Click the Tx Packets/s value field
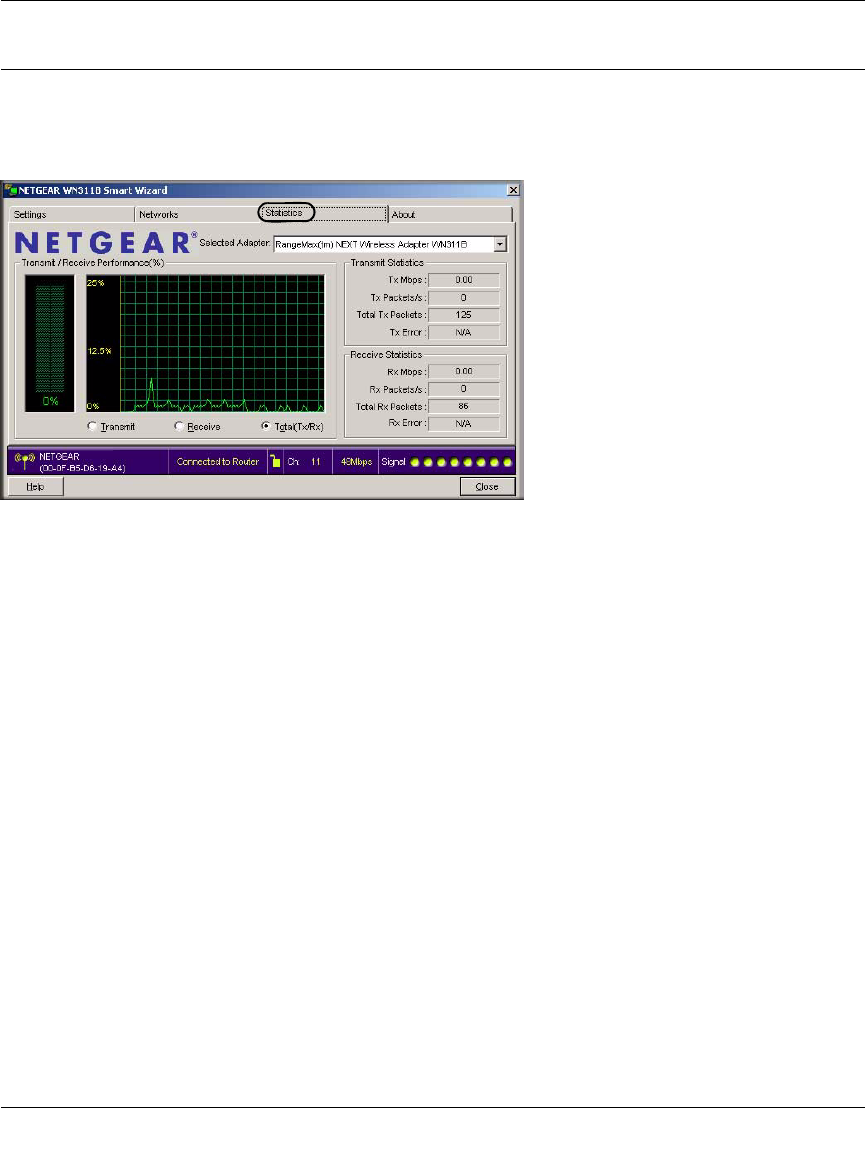Screen dimensions: 865x1170 tap(463, 298)
